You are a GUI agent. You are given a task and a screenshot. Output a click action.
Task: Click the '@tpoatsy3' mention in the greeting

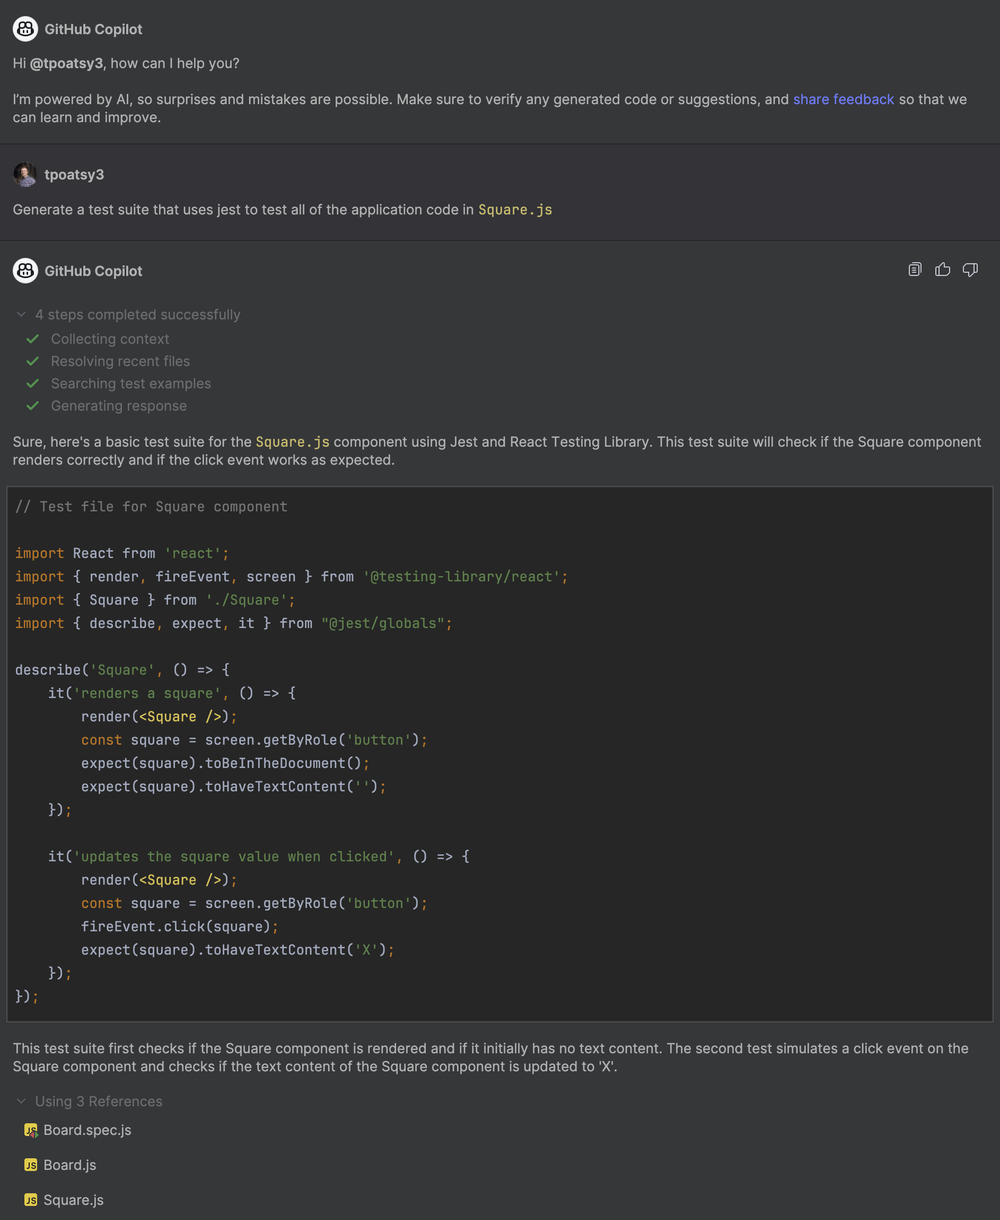coord(66,63)
